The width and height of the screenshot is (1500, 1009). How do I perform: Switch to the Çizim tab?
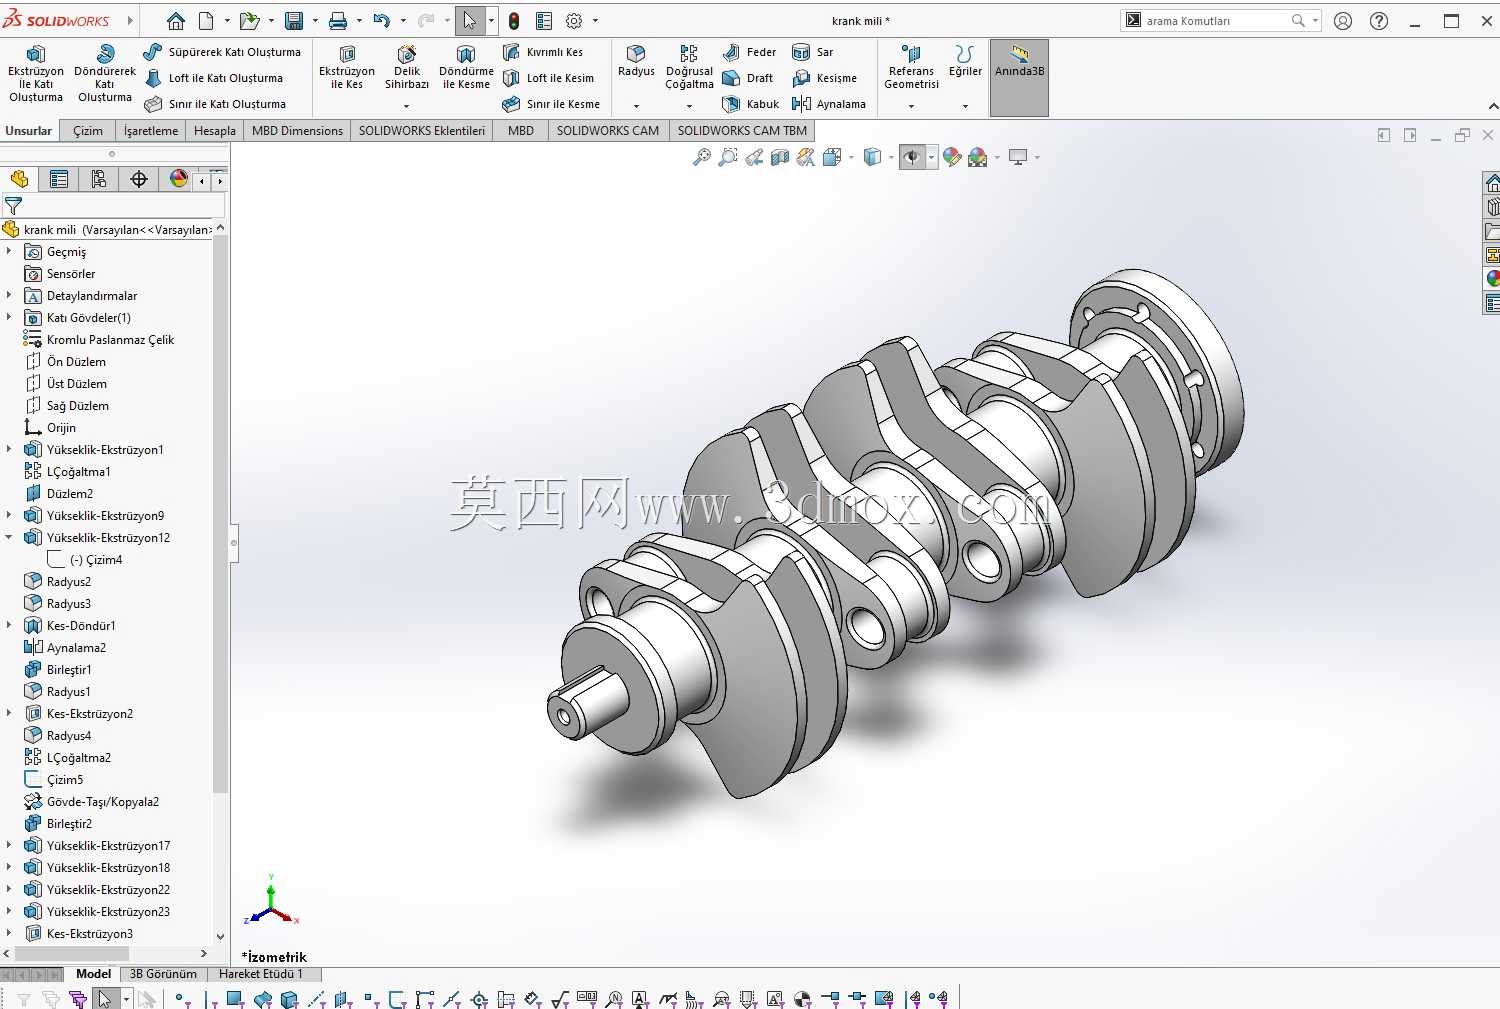point(88,131)
